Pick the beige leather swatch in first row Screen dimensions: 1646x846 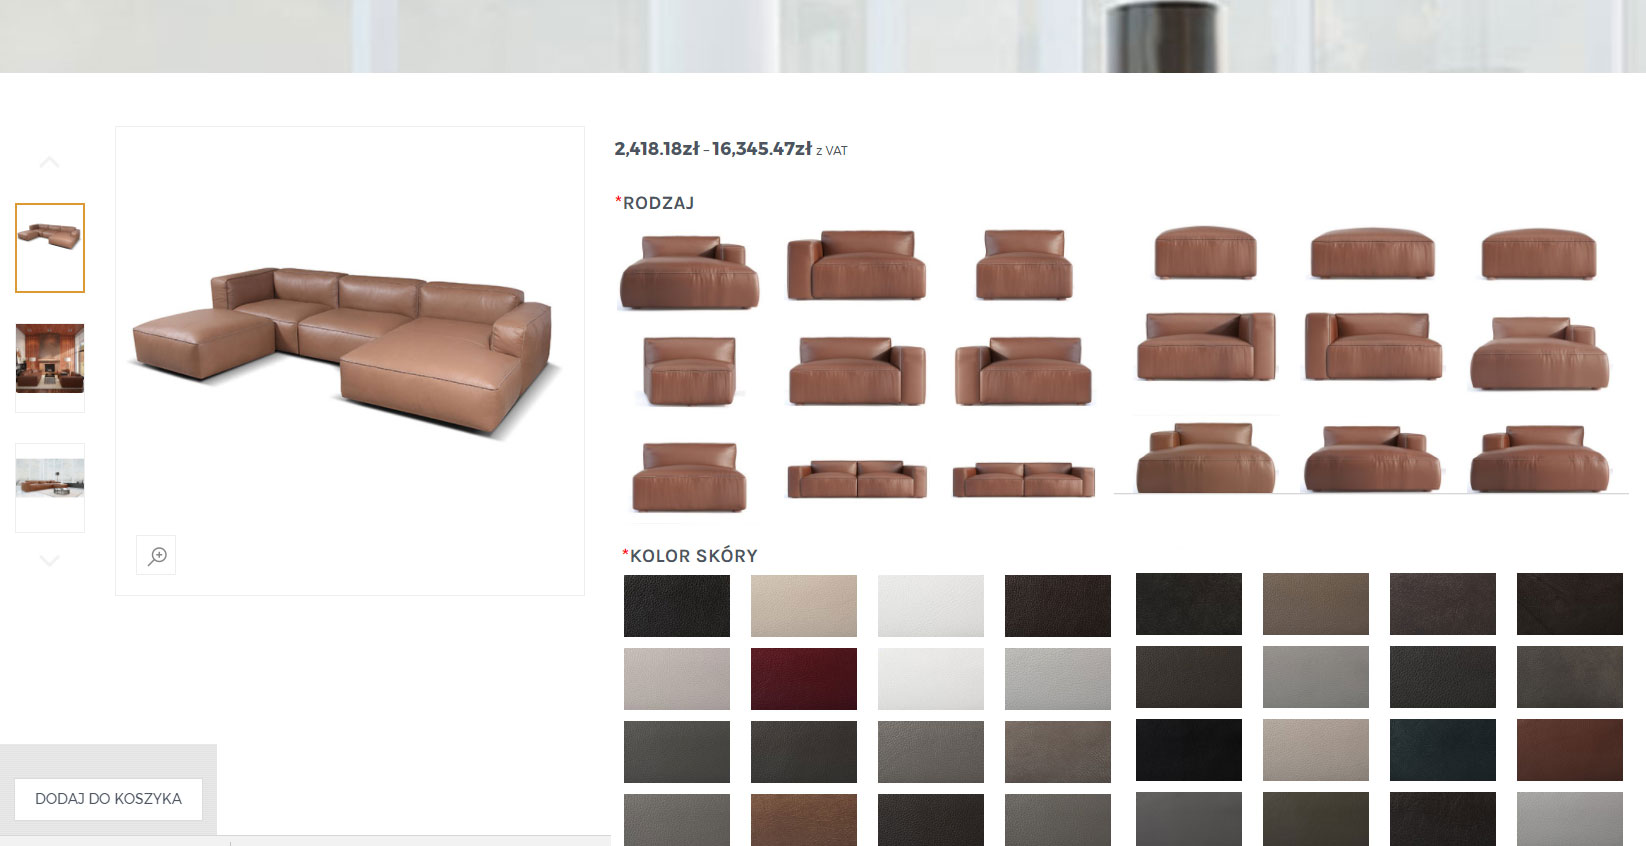tap(804, 606)
